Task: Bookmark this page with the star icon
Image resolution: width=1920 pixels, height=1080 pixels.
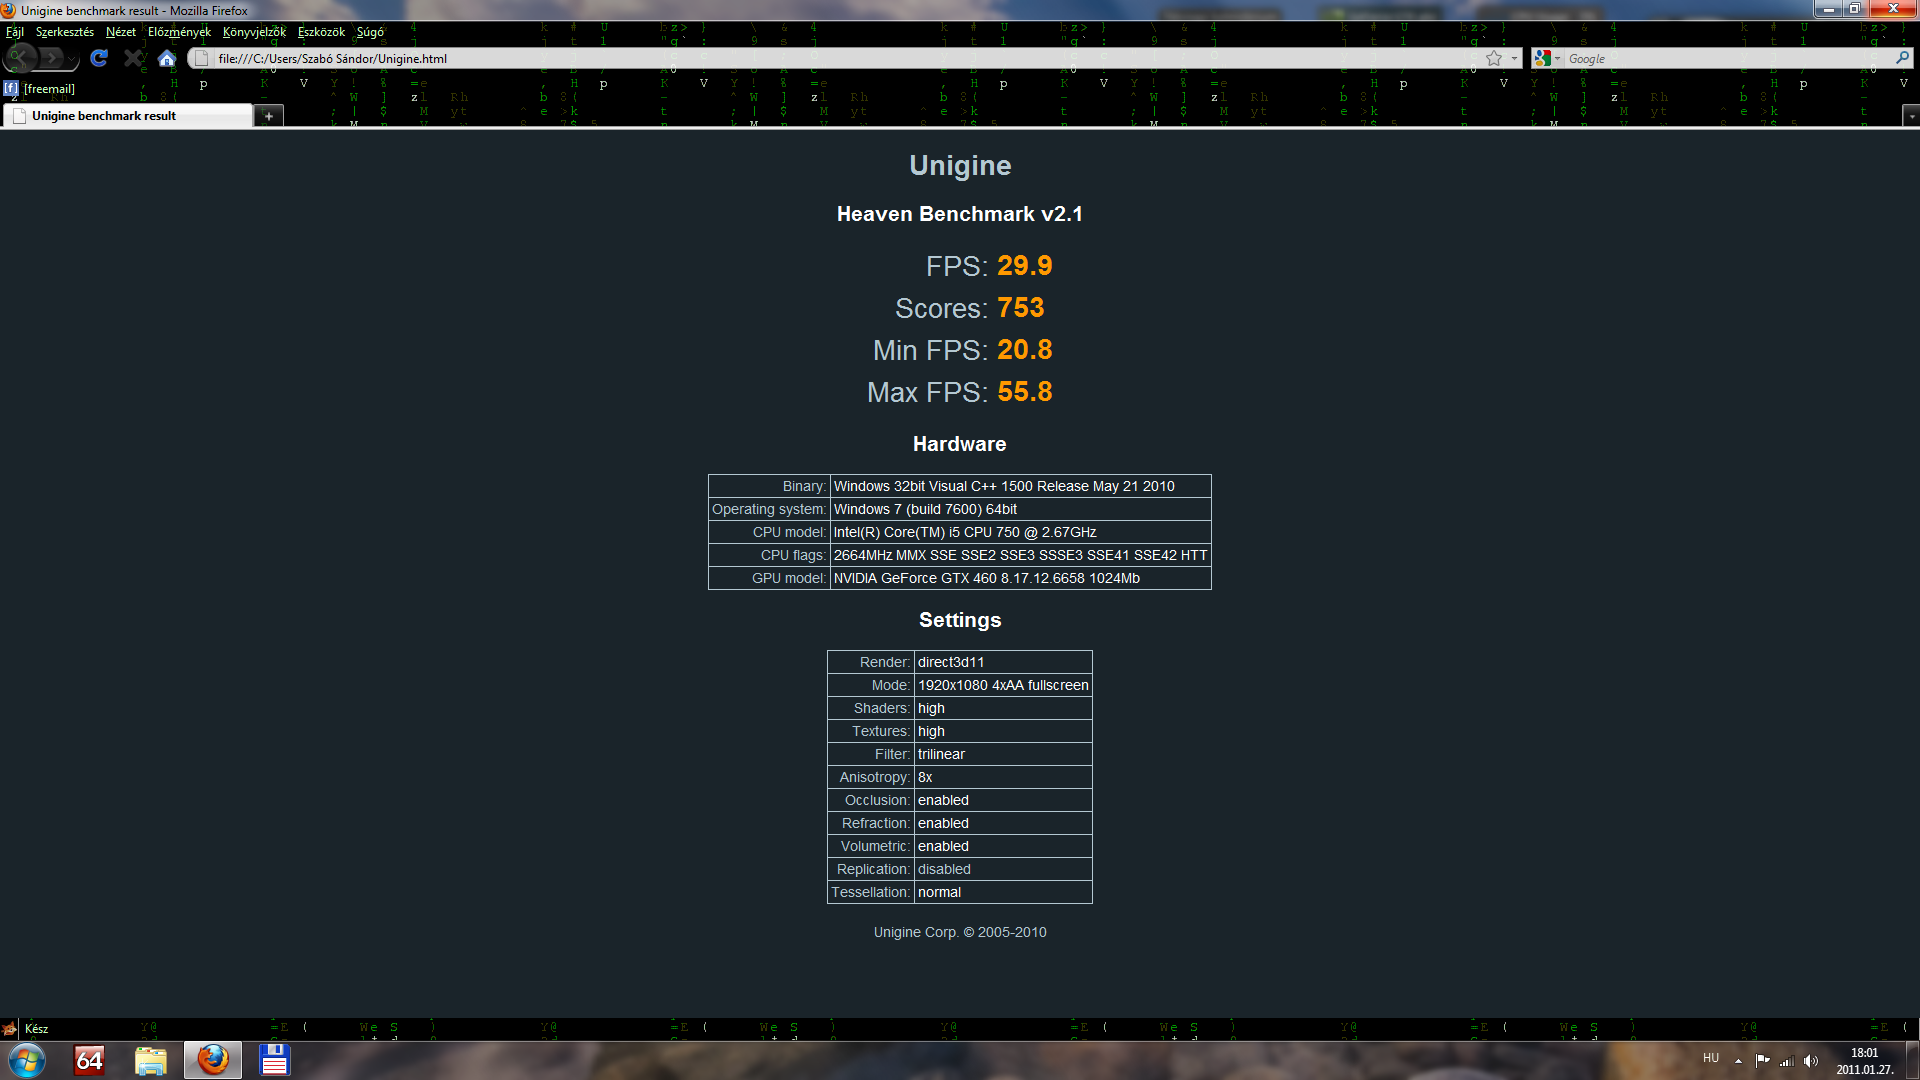Action: pos(1494,58)
